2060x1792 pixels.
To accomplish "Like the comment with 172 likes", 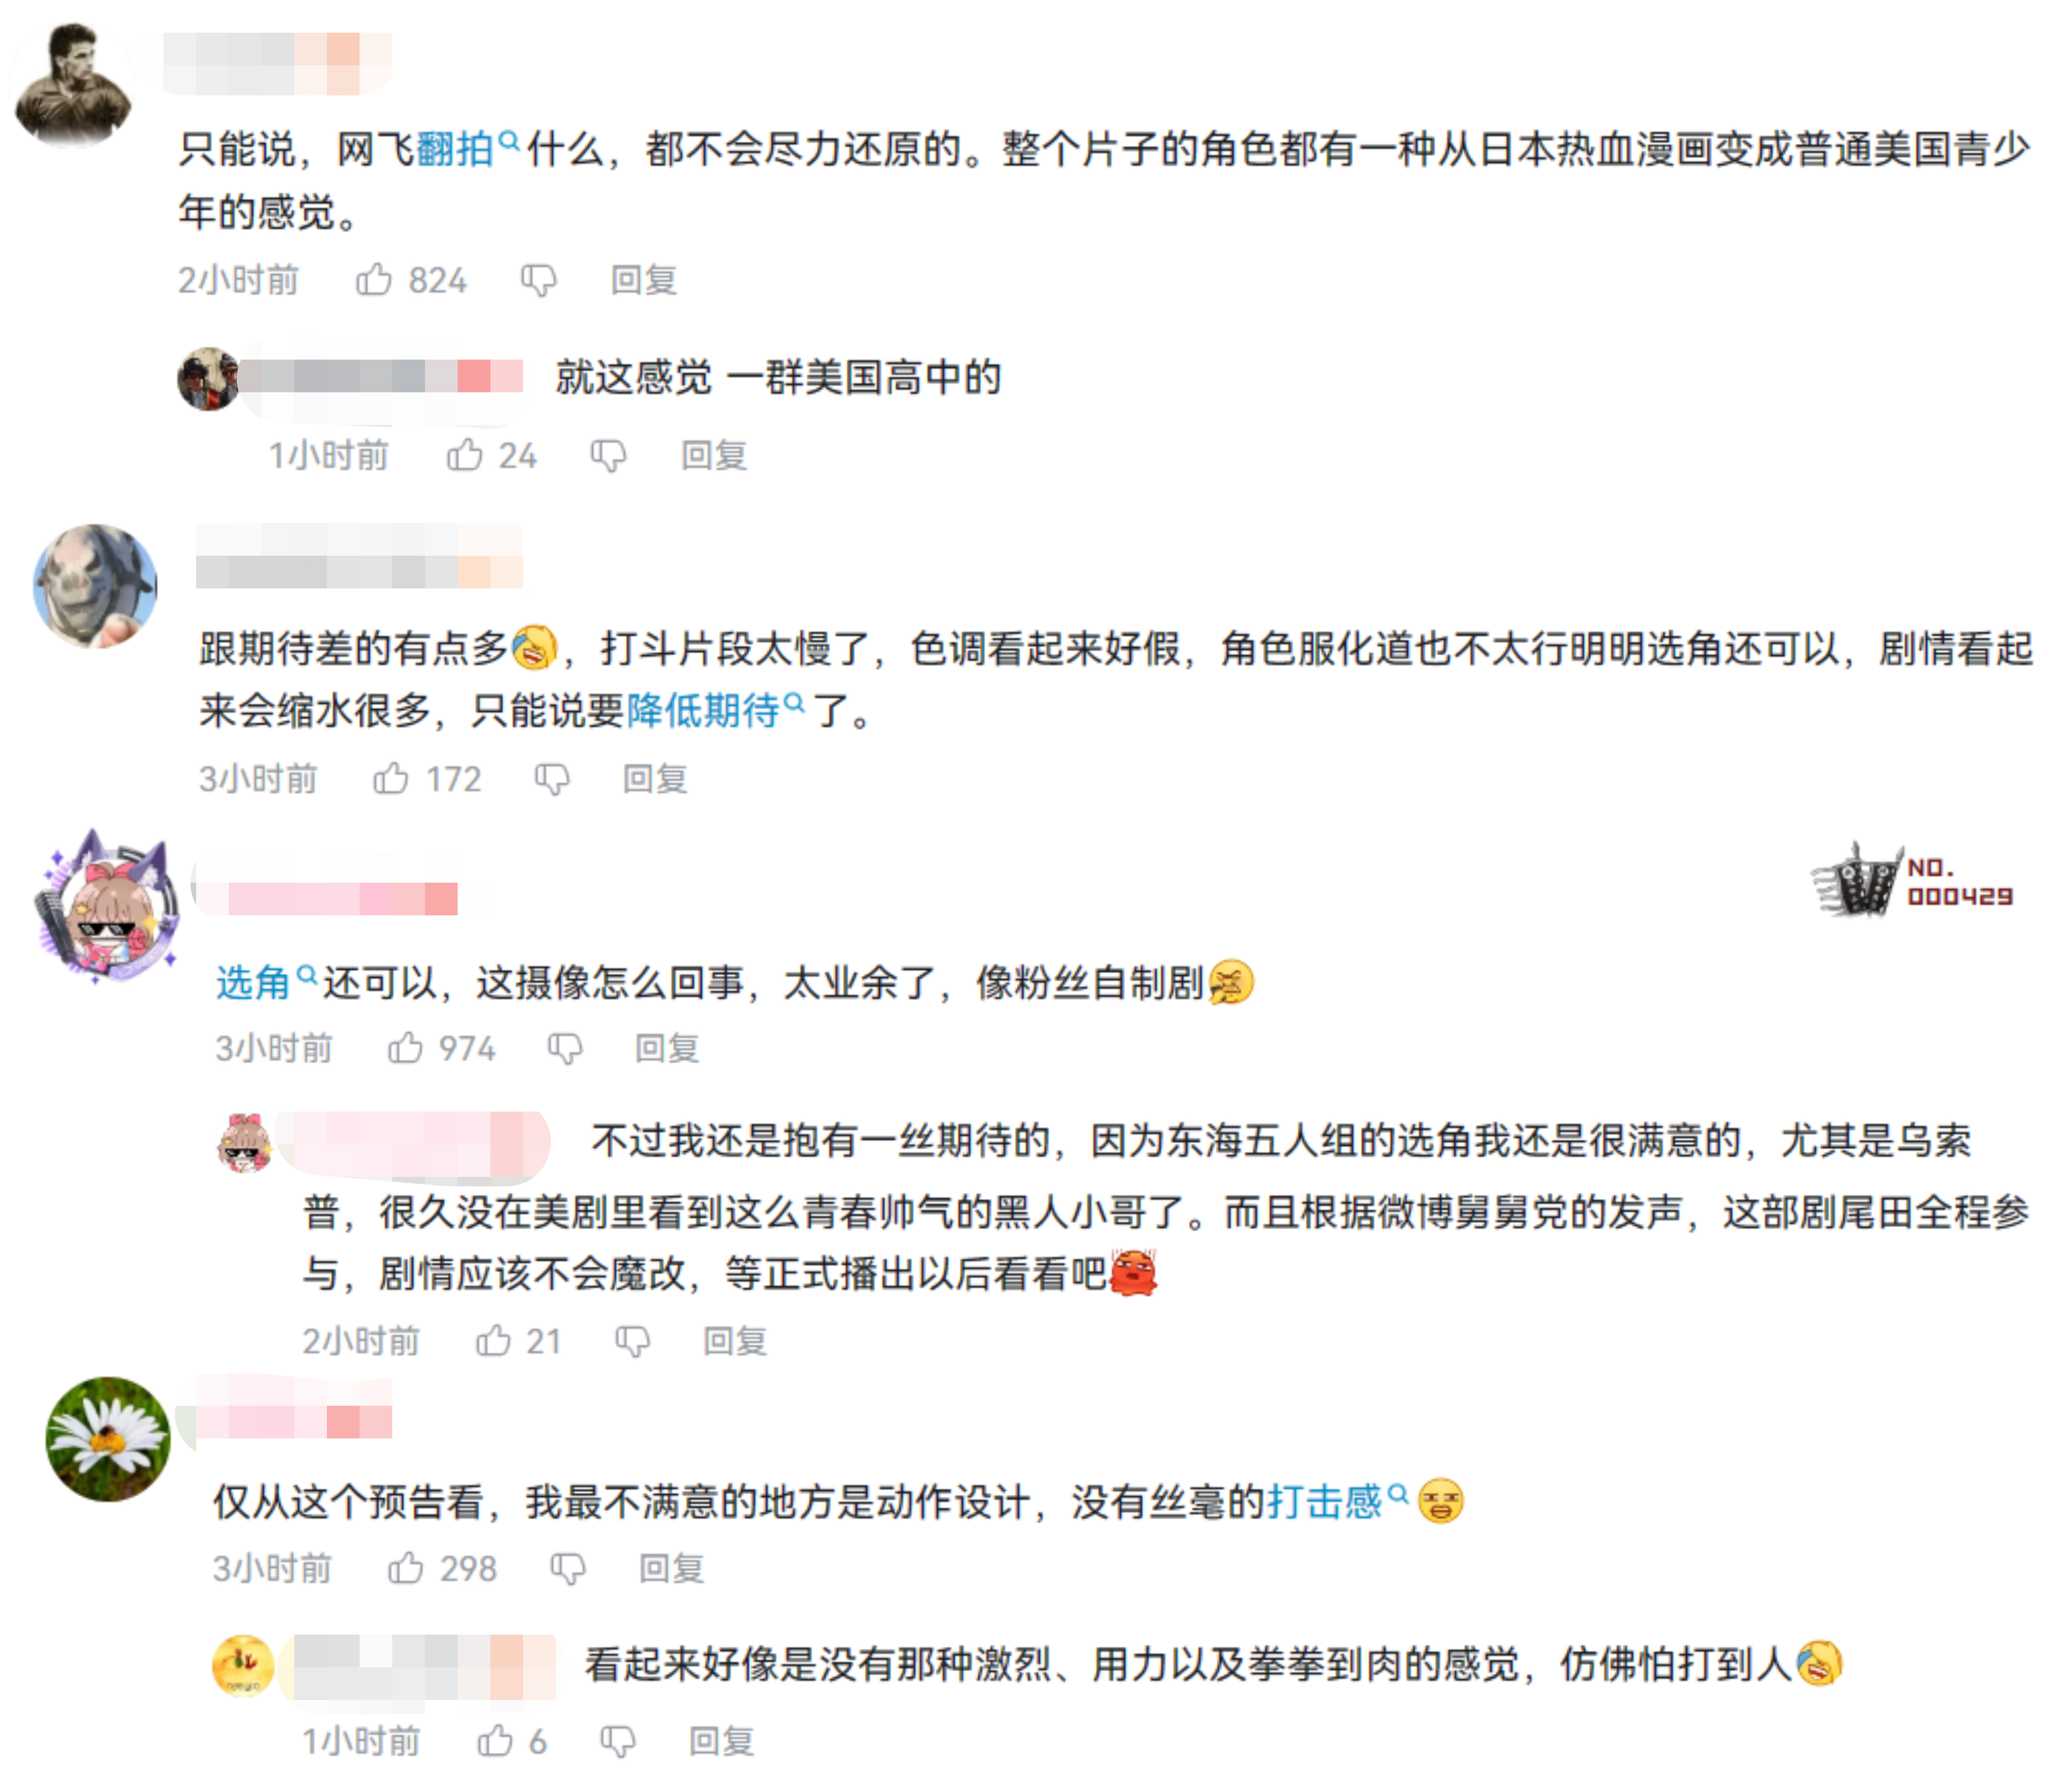I will tap(390, 778).
